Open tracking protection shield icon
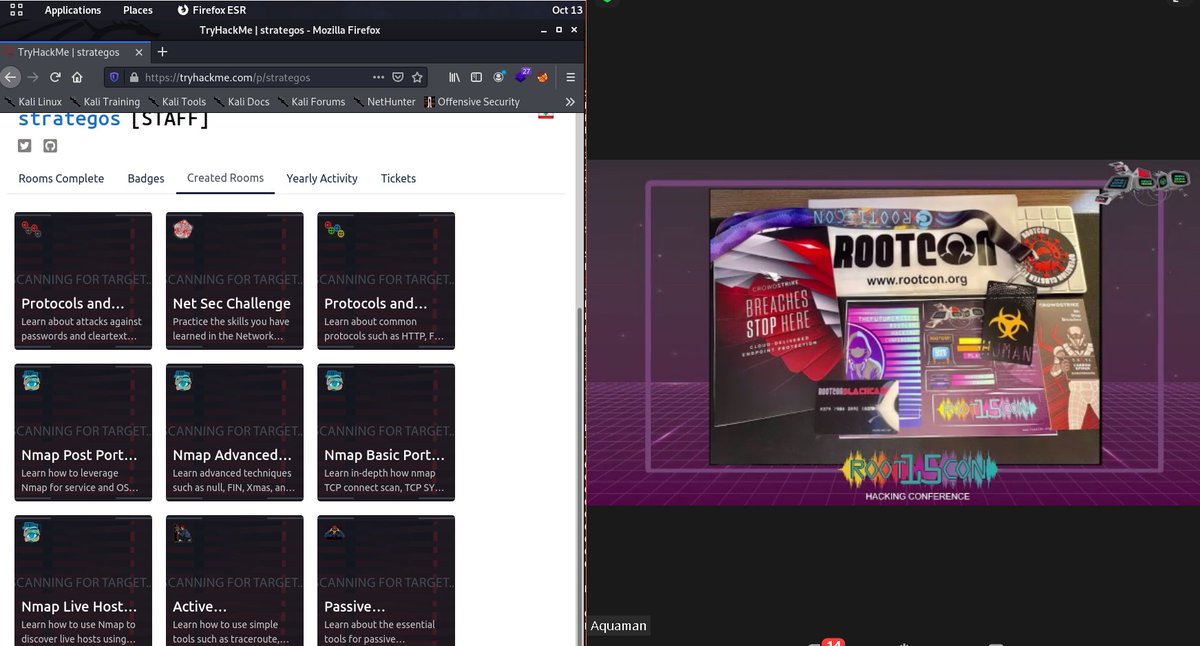 point(114,77)
